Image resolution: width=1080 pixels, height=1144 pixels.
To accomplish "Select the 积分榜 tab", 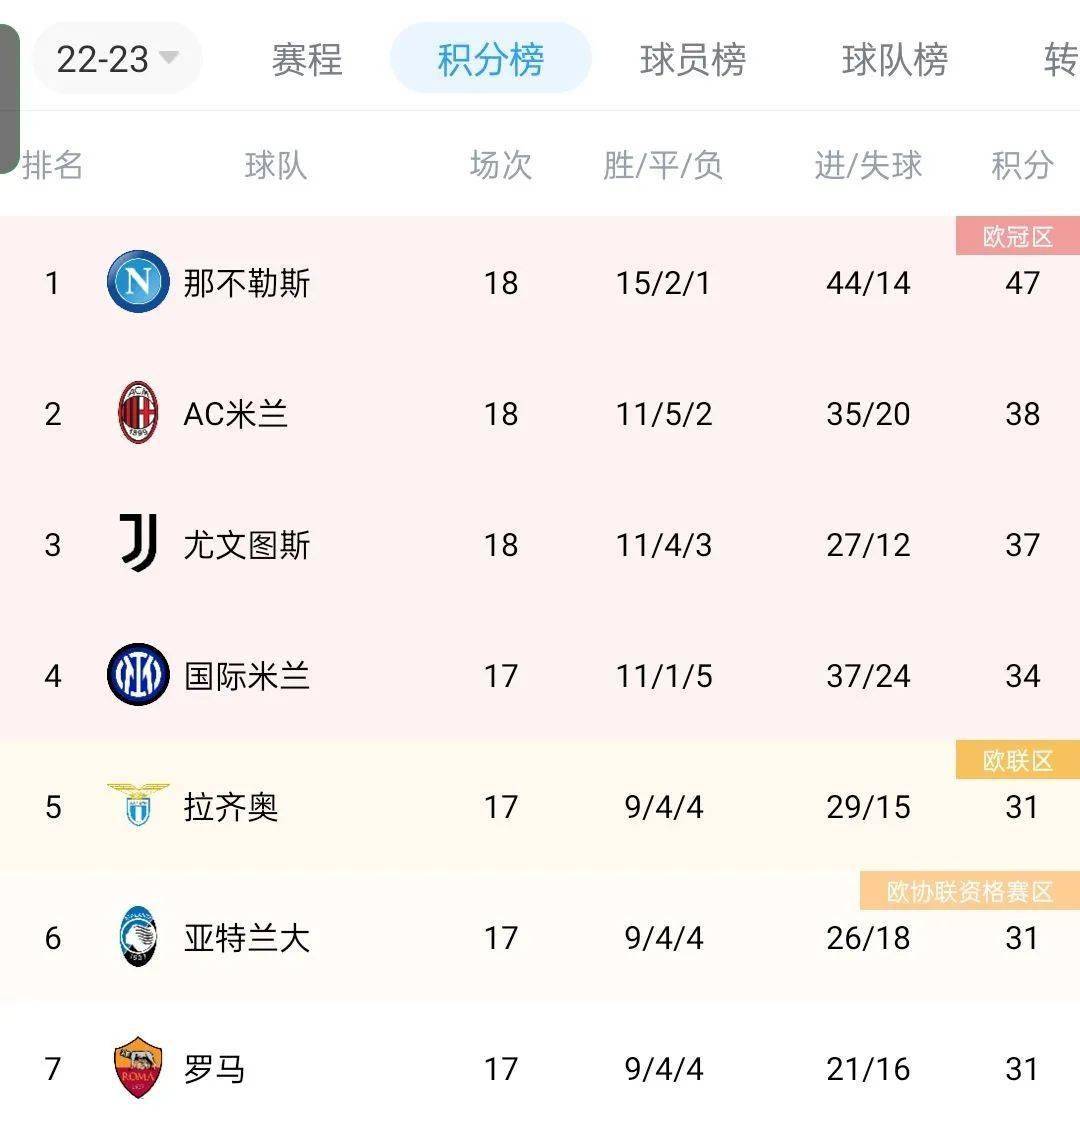I will (x=490, y=60).
